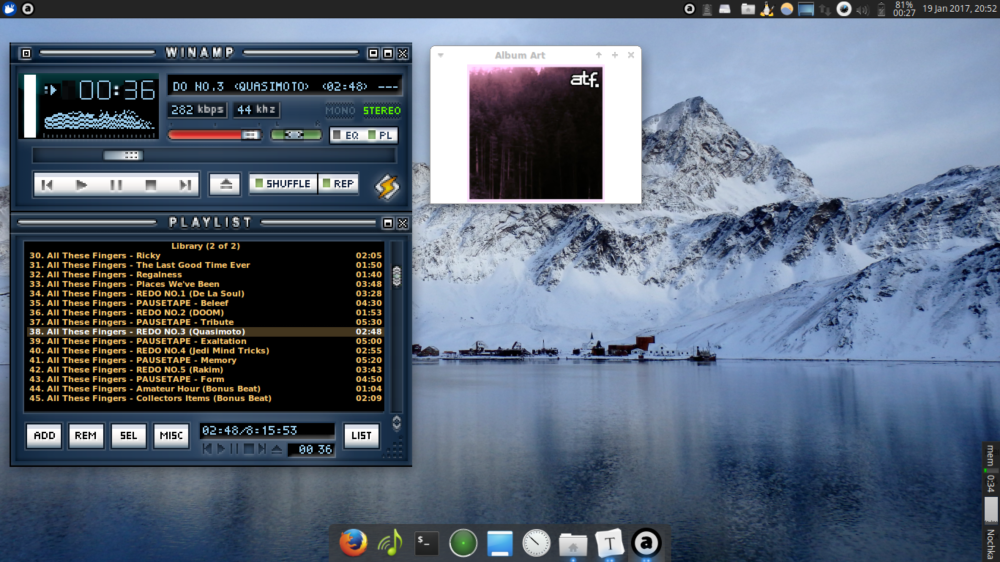Screen dimensions: 1000x562
Task: Toggle playlist windowshade mode button
Action: (x=388, y=223)
